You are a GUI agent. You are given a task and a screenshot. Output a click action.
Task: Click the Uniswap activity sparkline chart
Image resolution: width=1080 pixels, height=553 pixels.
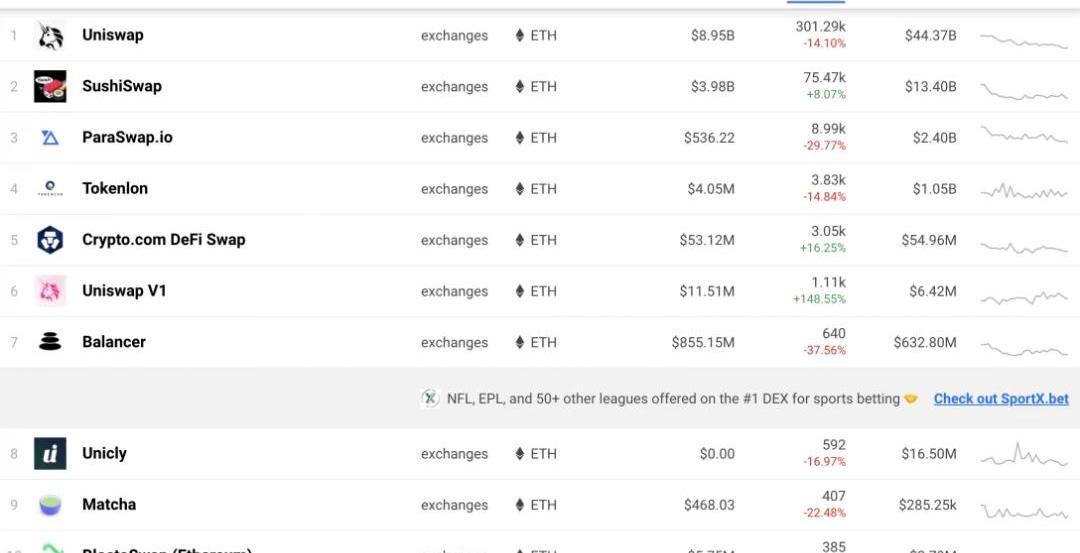[x=1024, y=41]
